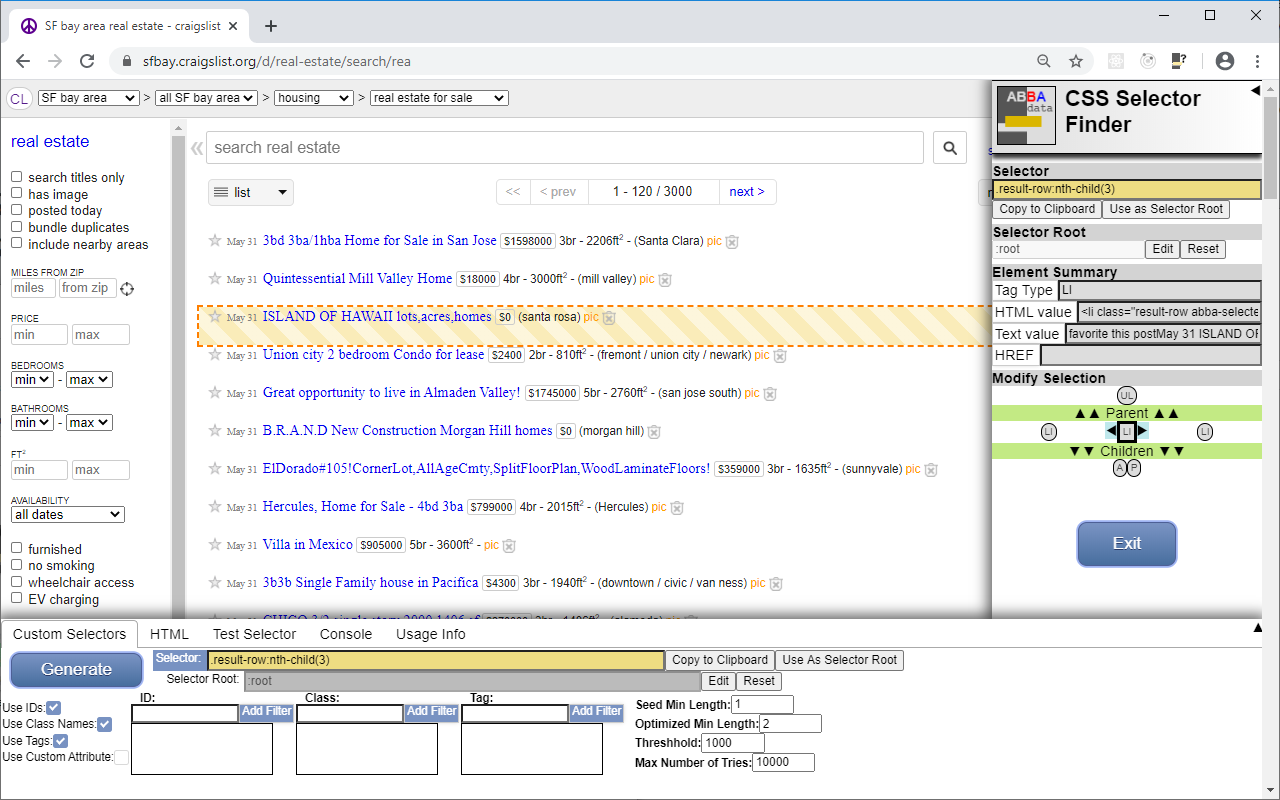Image resolution: width=1280 pixels, height=800 pixels.
Task: Click the Threshhold input field
Action: [x=733, y=743]
